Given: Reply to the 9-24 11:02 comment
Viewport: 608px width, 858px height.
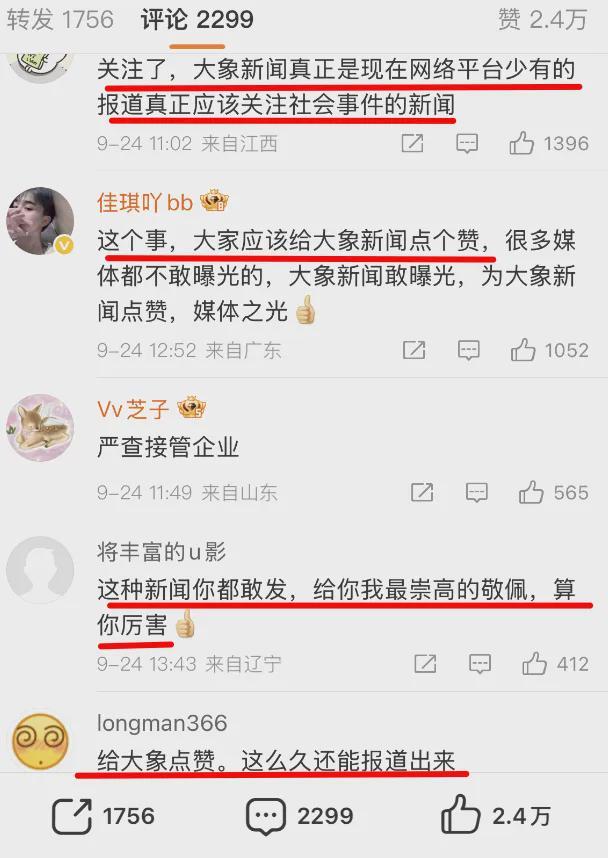Looking at the screenshot, I should (x=467, y=144).
